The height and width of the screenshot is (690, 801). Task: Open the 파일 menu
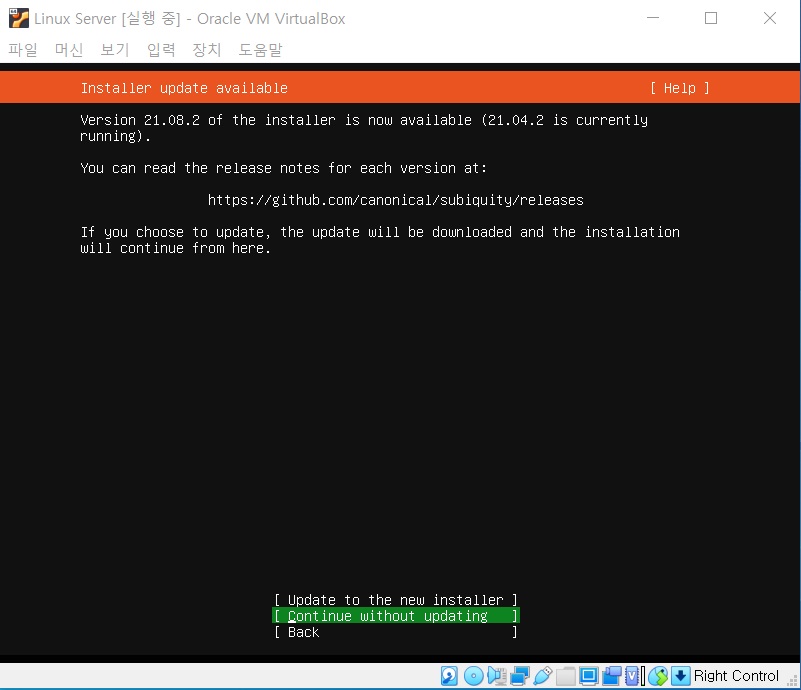pyautogui.click(x=23, y=50)
